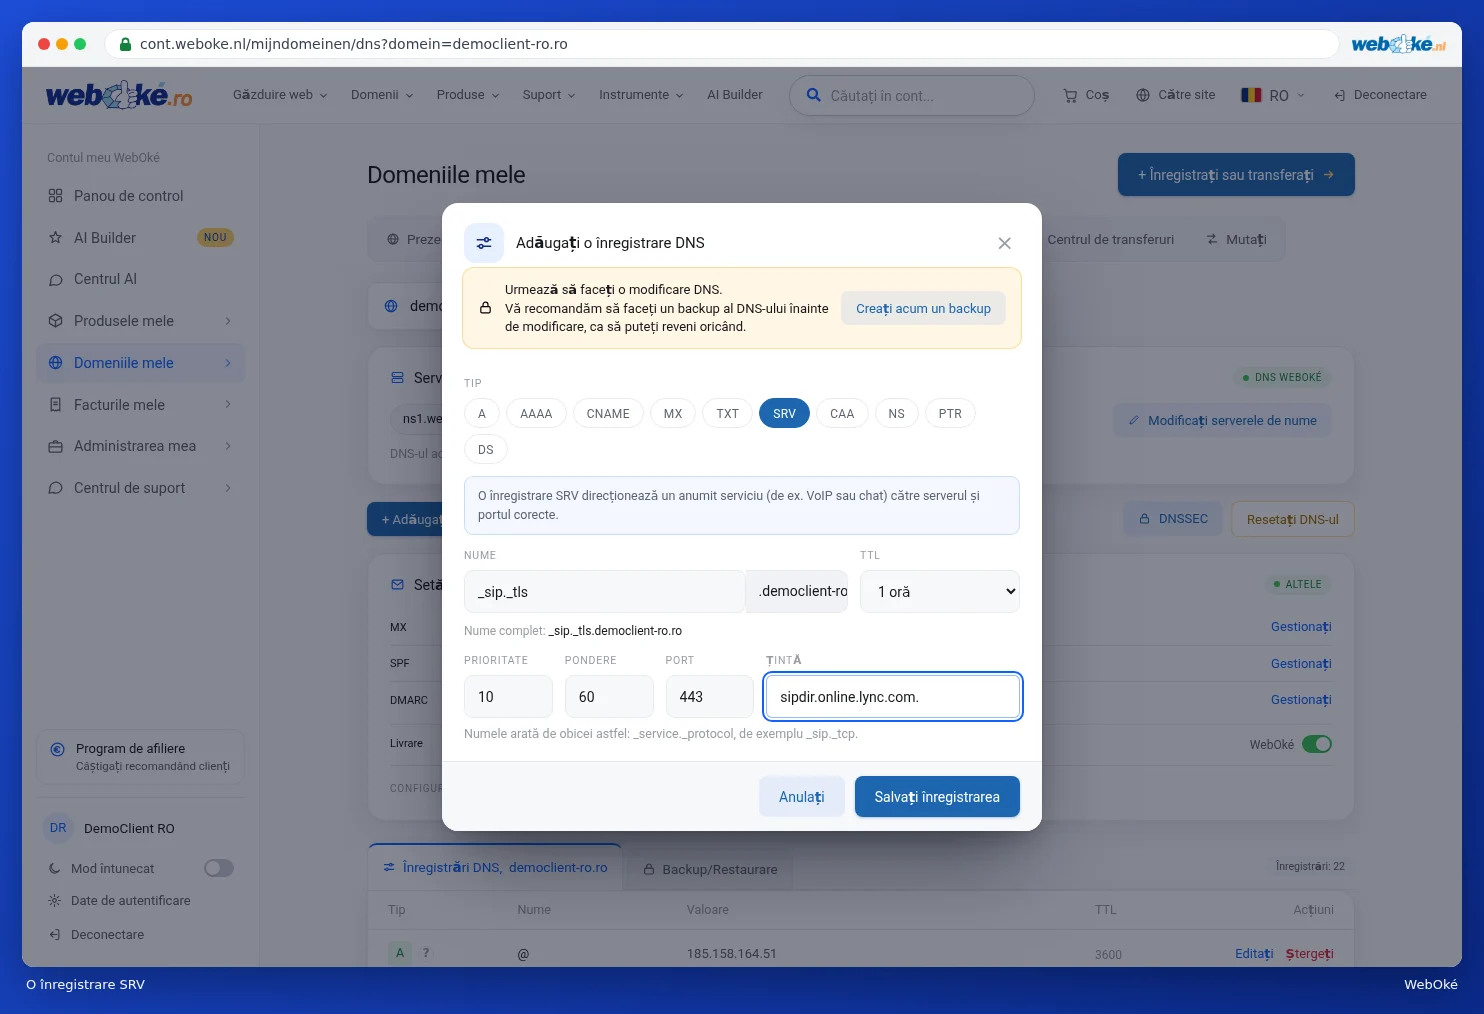The image size is (1484, 1014).
Task: Click the Către site globe icon
Action: tap(1143, 95)
